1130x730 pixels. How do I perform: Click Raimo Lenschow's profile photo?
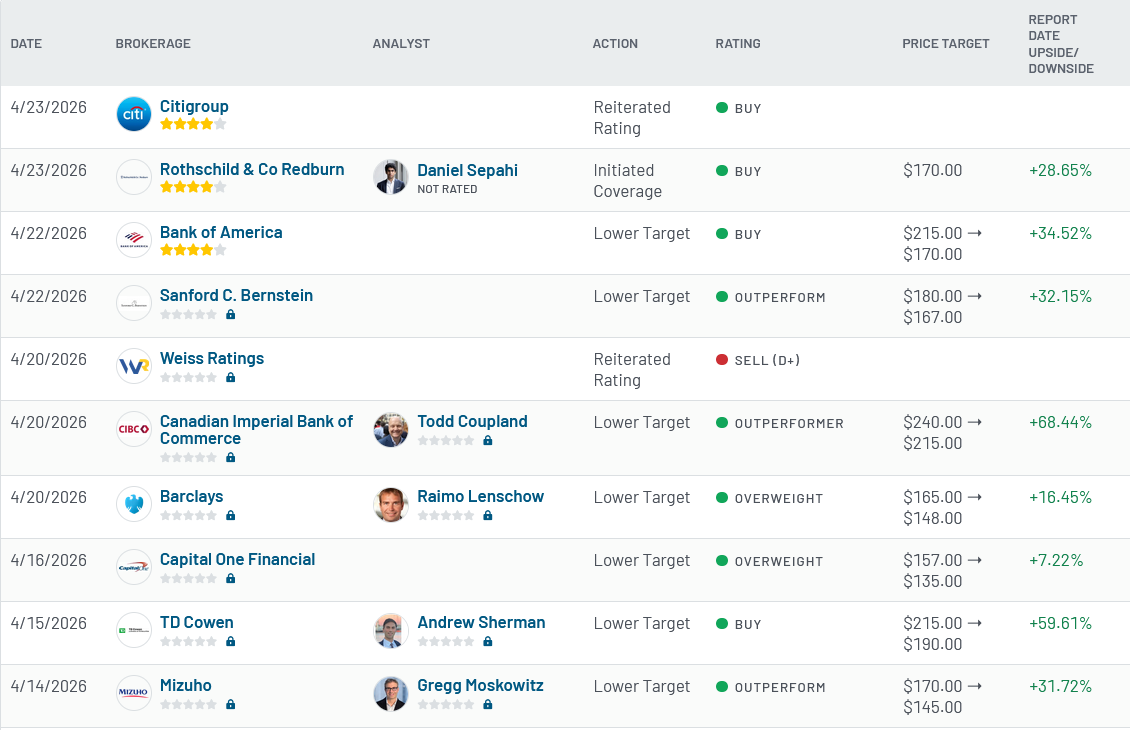pyautogui.click(x=391, y=504)
